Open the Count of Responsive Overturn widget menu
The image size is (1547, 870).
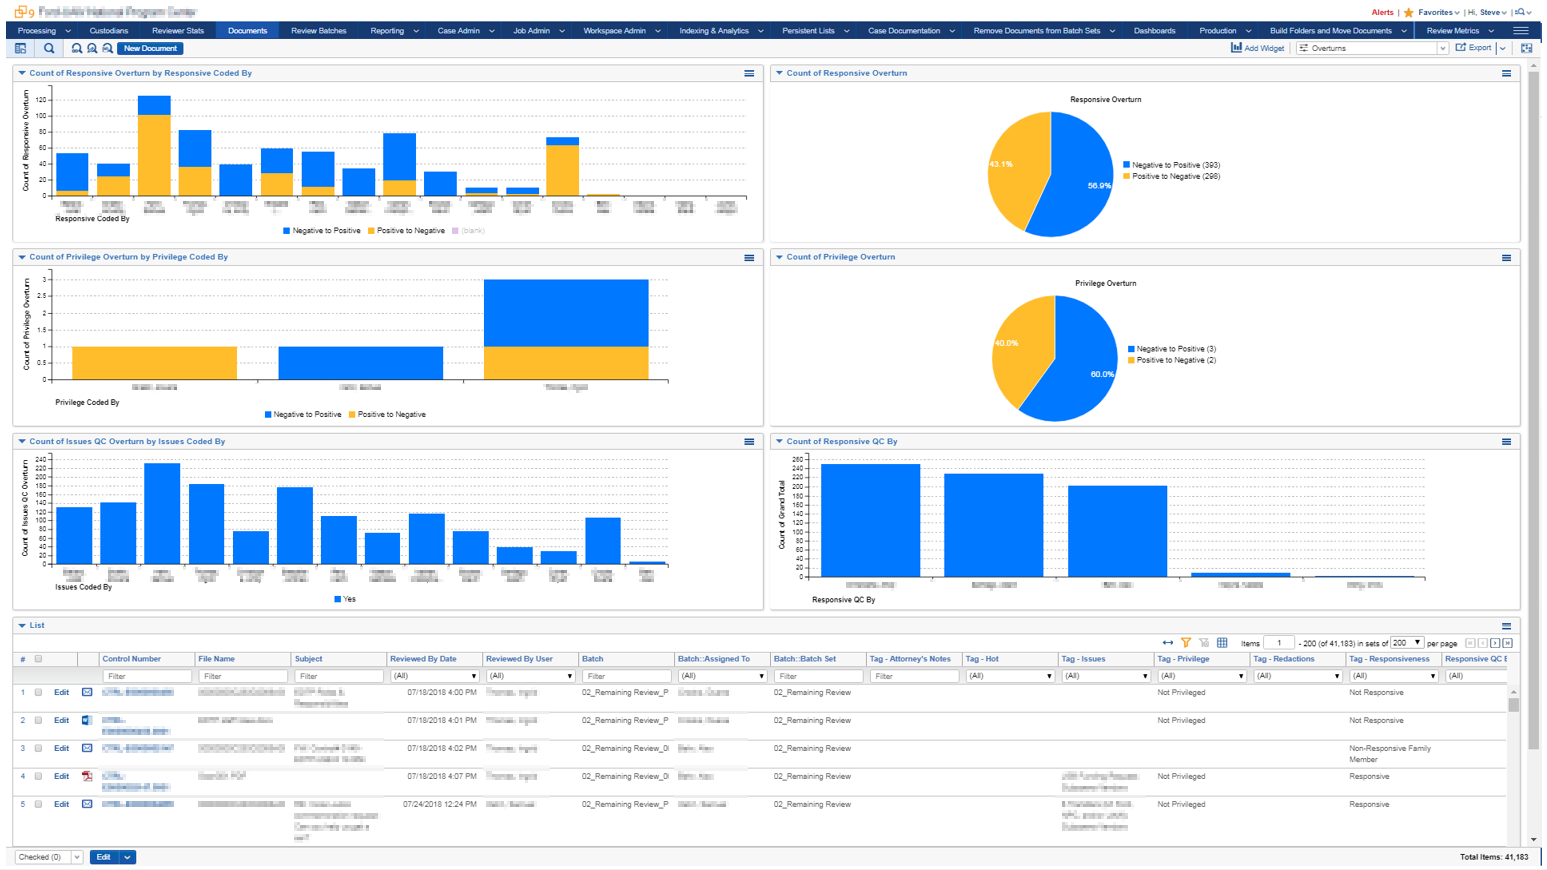point(1506,73)
